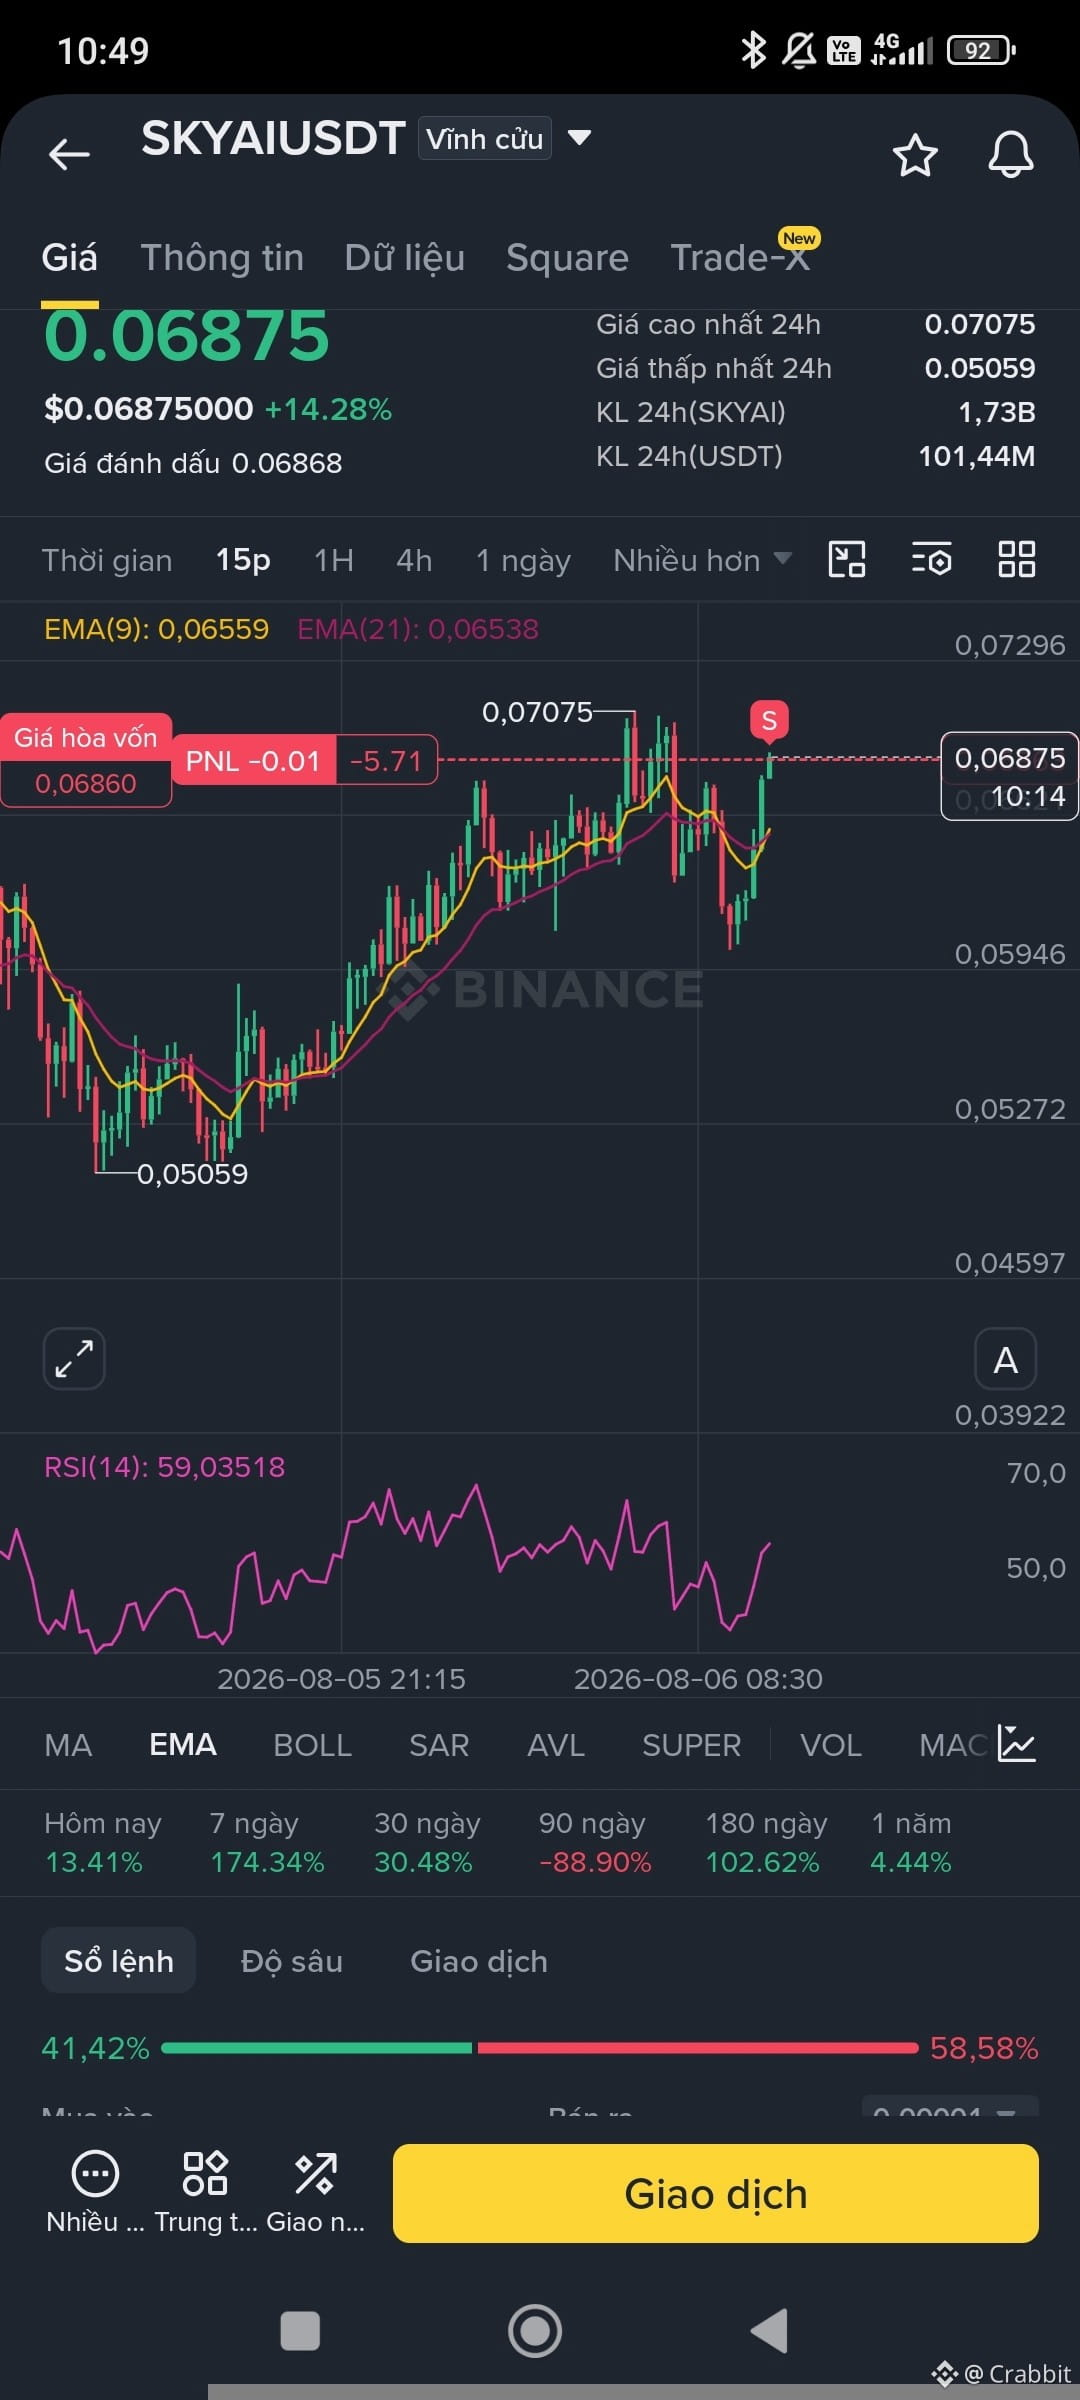Tap Giá hòa vốn break-even label
The height and width of the screenshot is (2400, 1080).
point(86,760)
